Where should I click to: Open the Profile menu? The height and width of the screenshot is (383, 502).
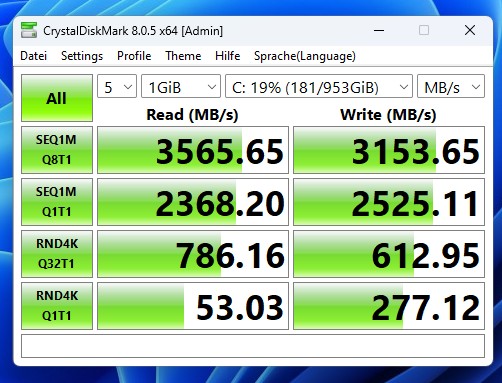pyautogui.click(x=134, y=56)
